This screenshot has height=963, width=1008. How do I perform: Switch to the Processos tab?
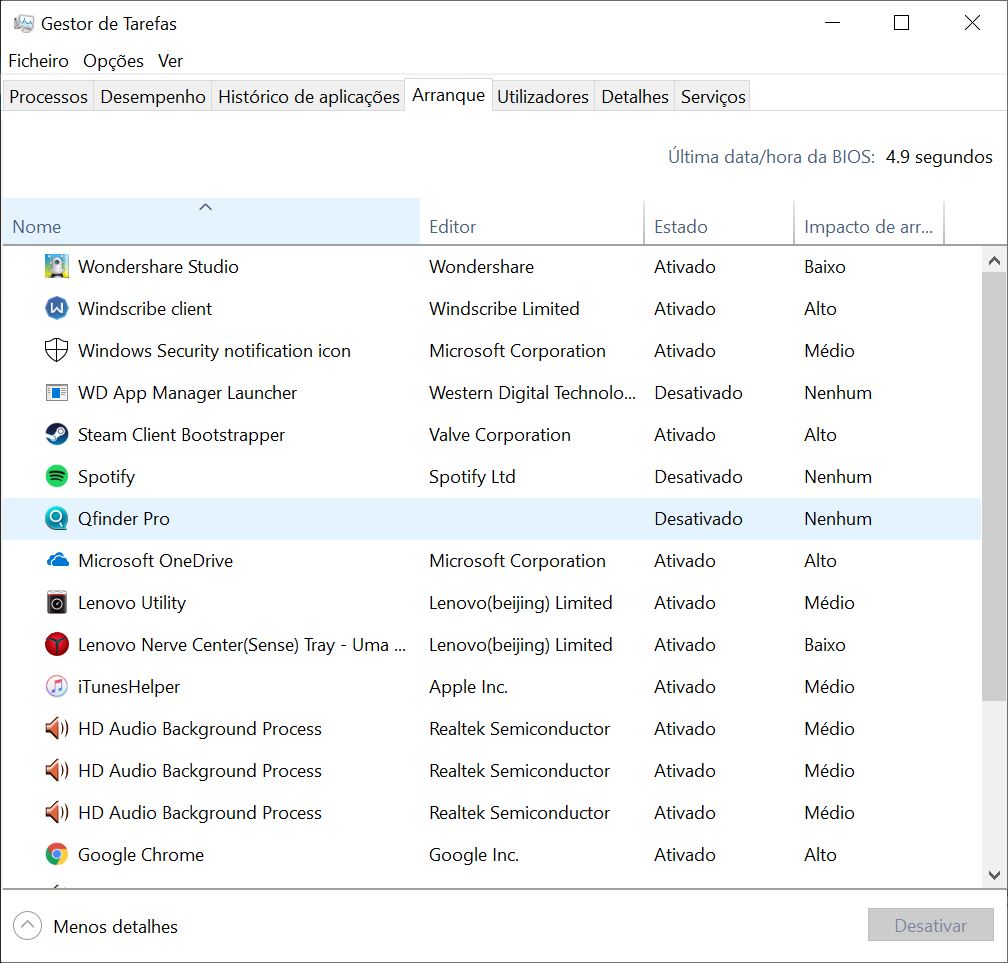(48, 96)
